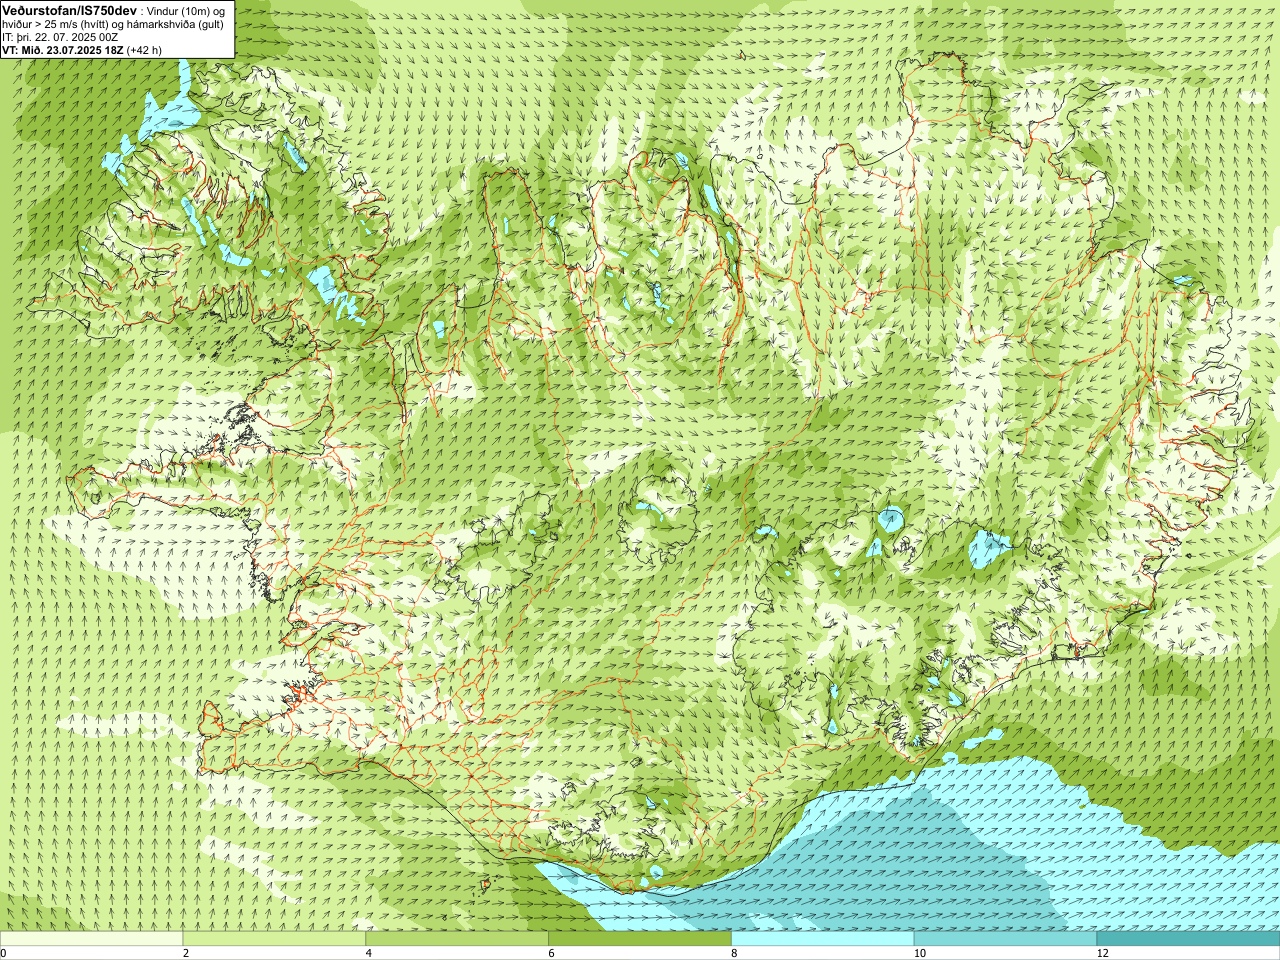Click the legend label '4'
Viewport: 1280px width, 960px height.
(x=369, y=954)
